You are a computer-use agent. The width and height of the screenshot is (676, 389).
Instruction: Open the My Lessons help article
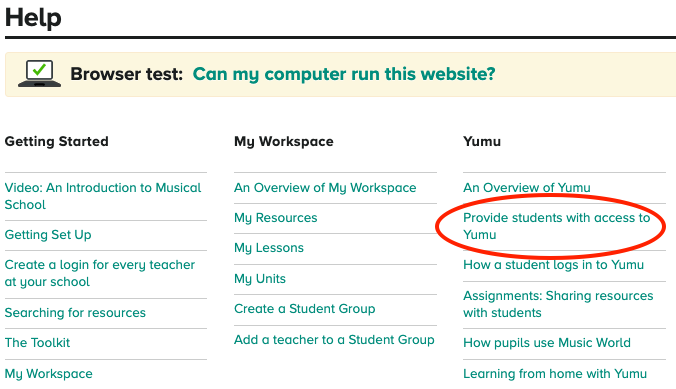pyautogui.click(x=269, y=248)
